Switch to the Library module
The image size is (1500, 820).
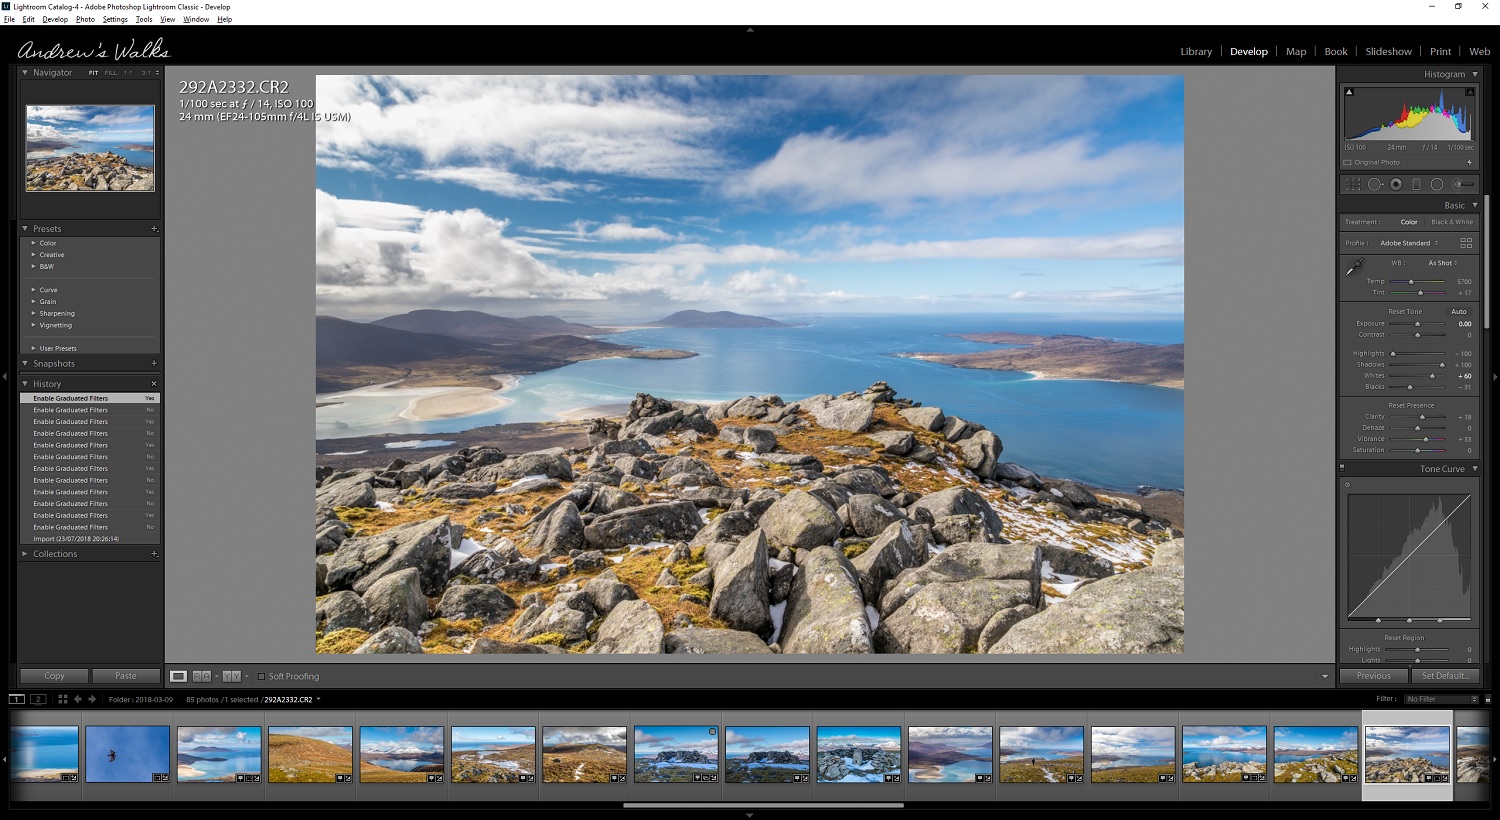point(1195,52)
